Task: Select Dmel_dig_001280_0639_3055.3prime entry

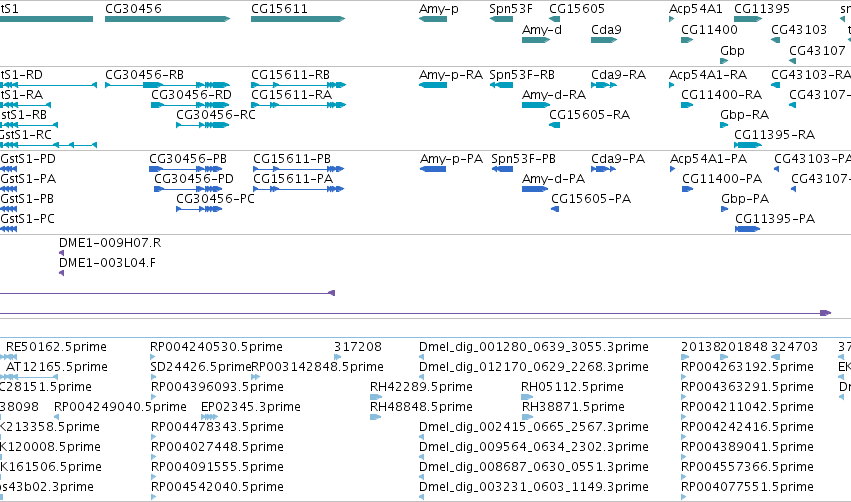Action: point(534,347)
